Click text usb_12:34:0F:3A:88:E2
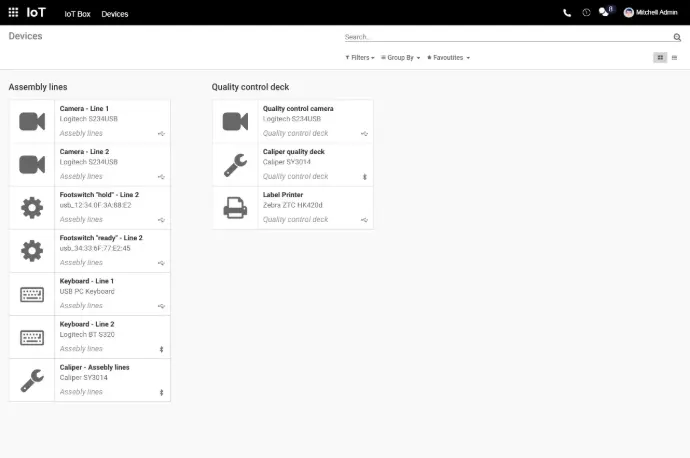The width and height of the screenshot is (690, 458). click(95, 205)
